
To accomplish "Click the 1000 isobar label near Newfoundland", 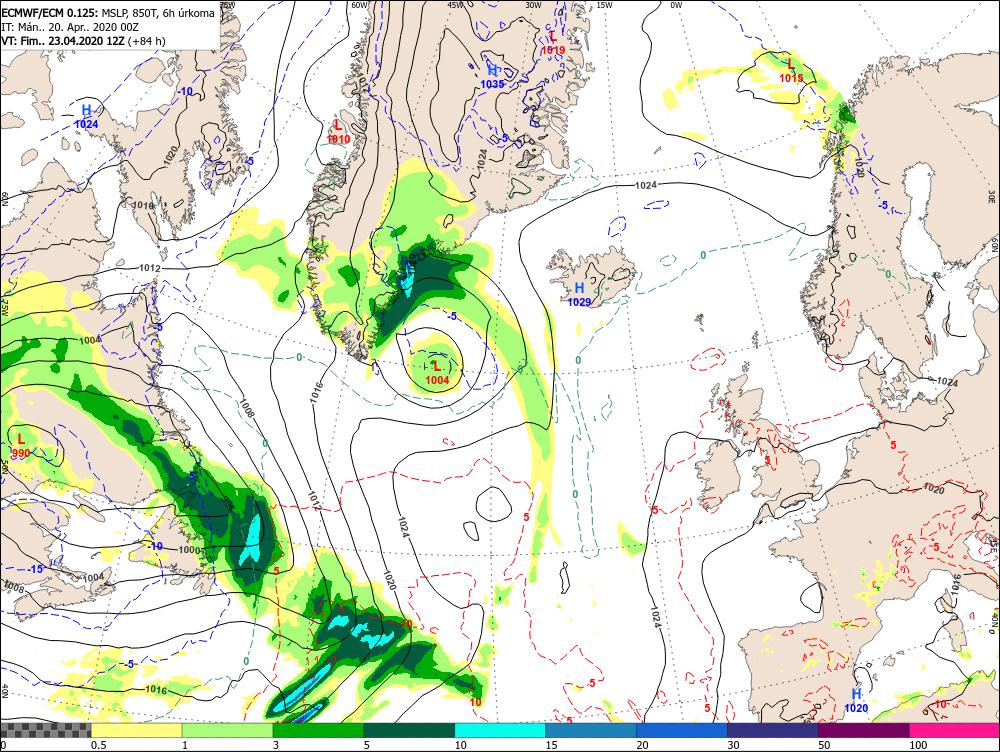I will tap(190, 550).
